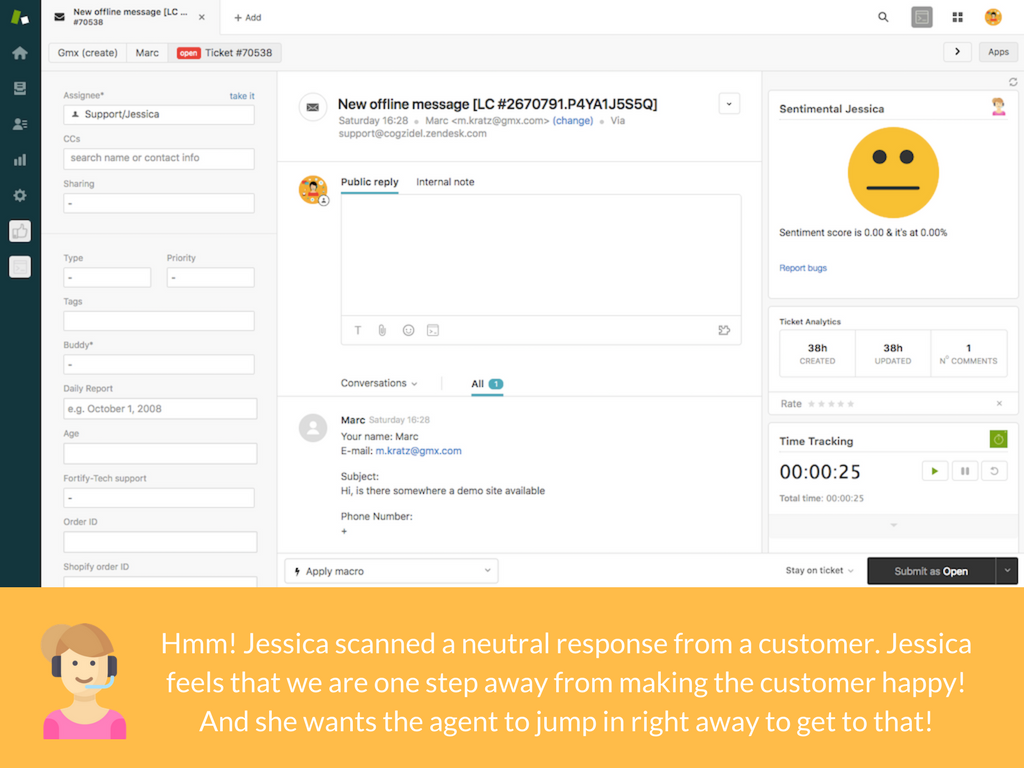Open the Submit as Open arrow menu
The image size is (1024, 768).
(1007, 571)
